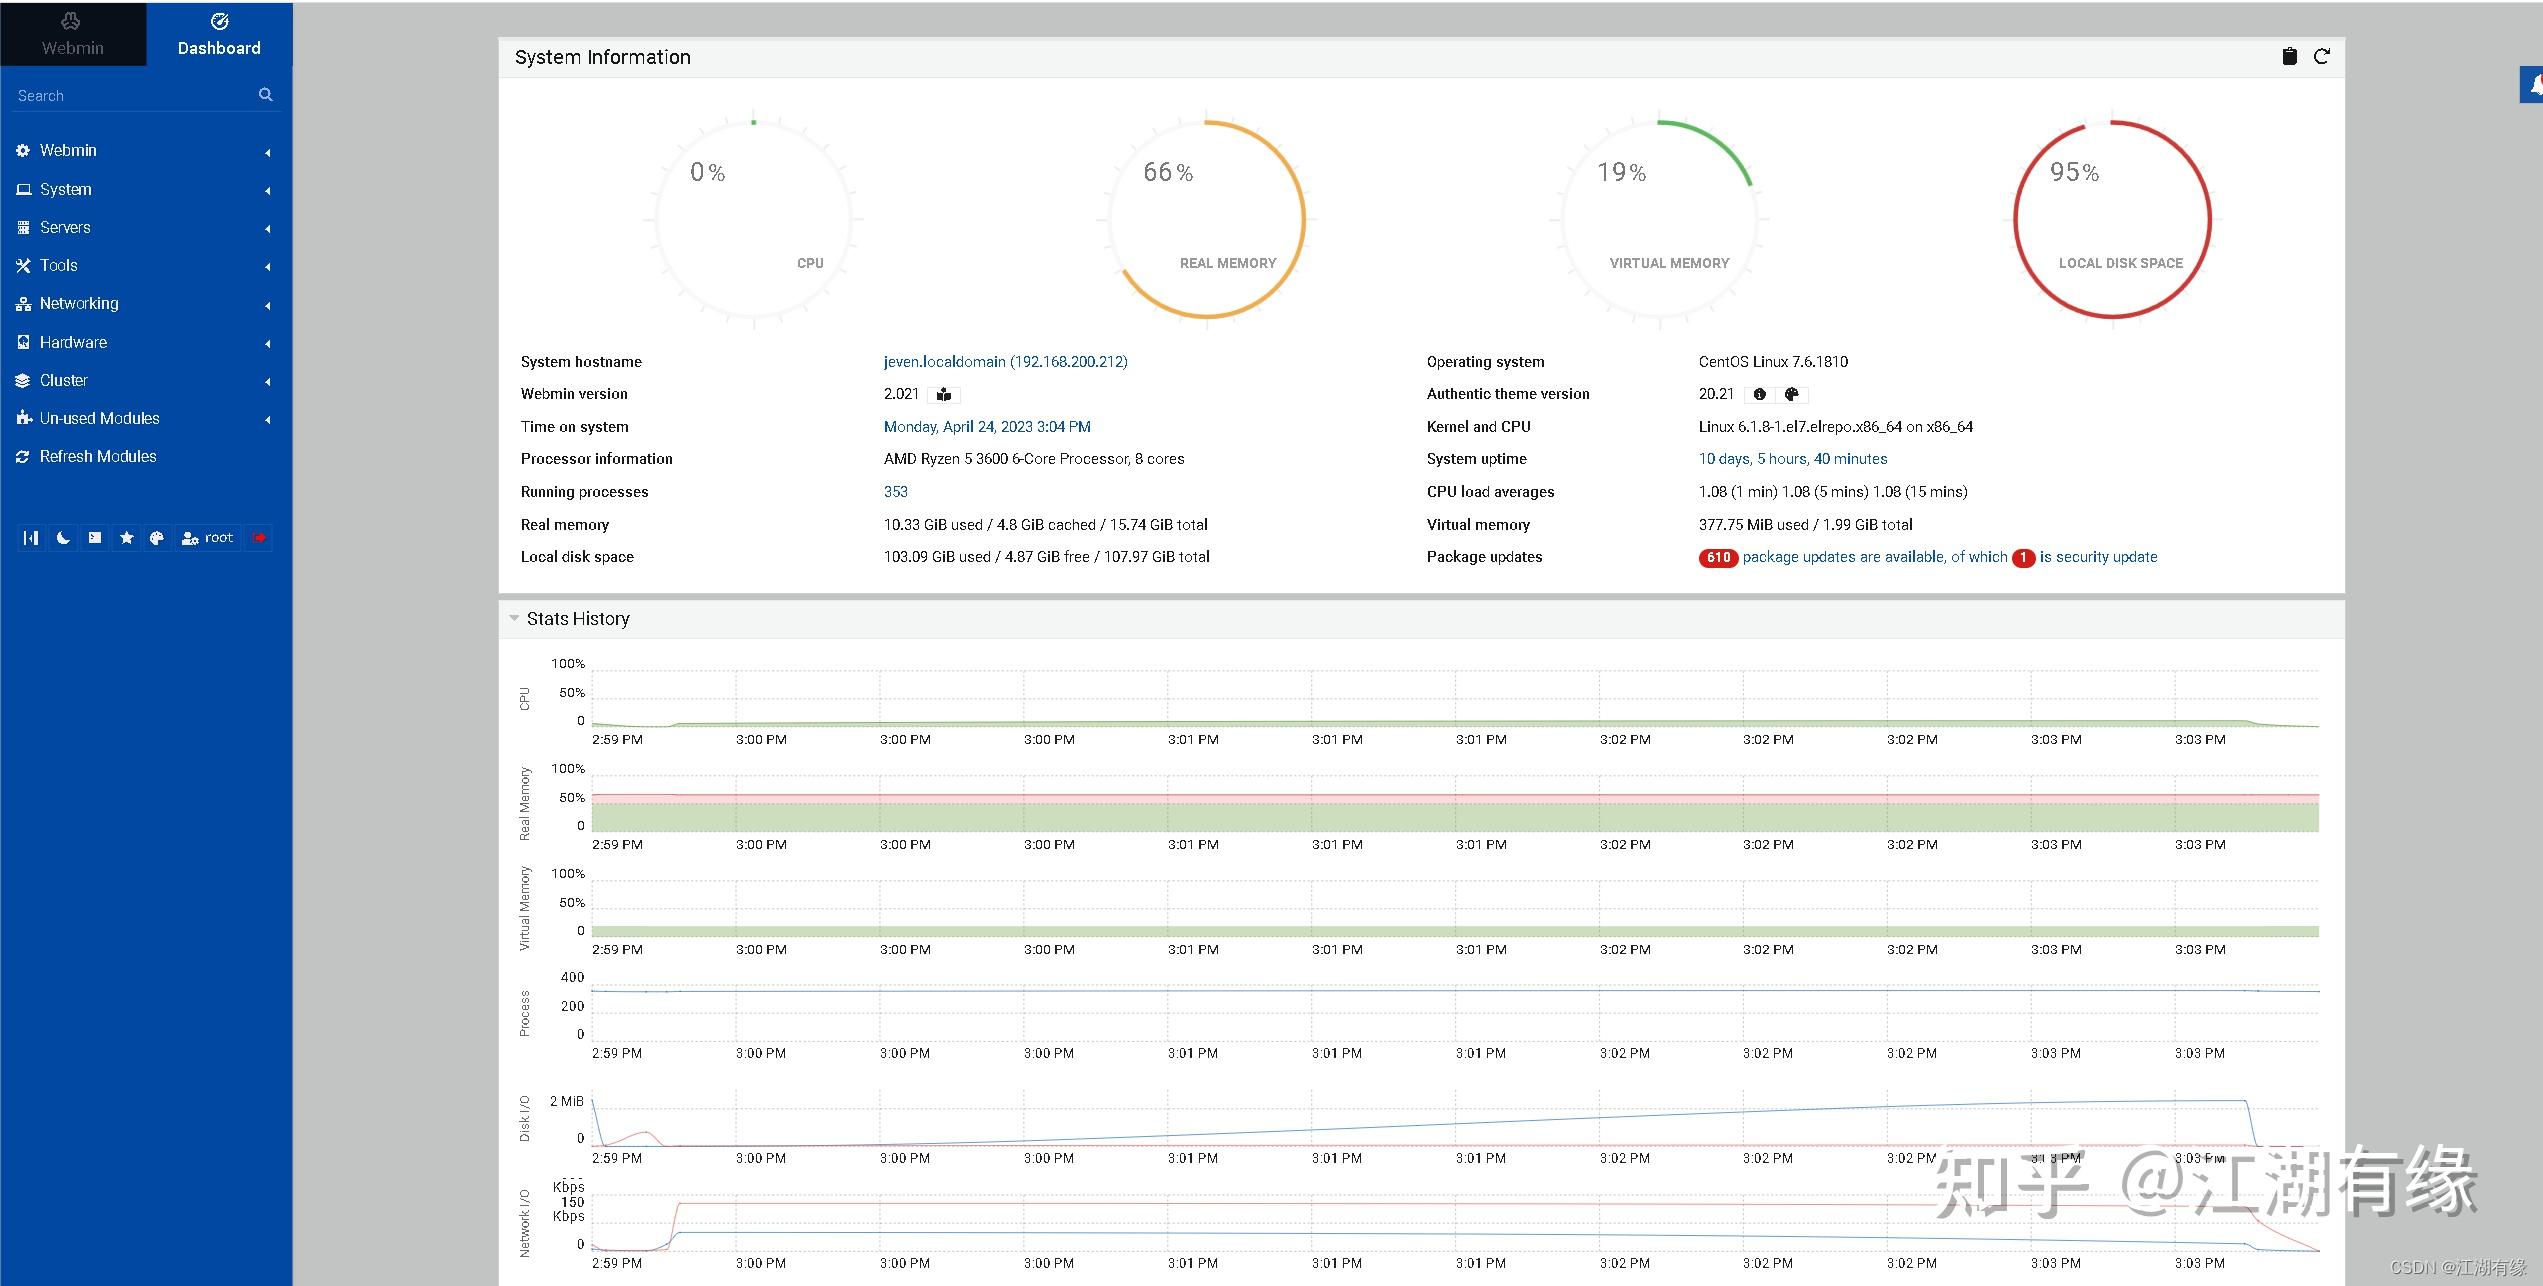Select the Dashboard tab
The width and height of the screenshot is (2543, 1286).
pyautogui.click(x=219, y=34)
